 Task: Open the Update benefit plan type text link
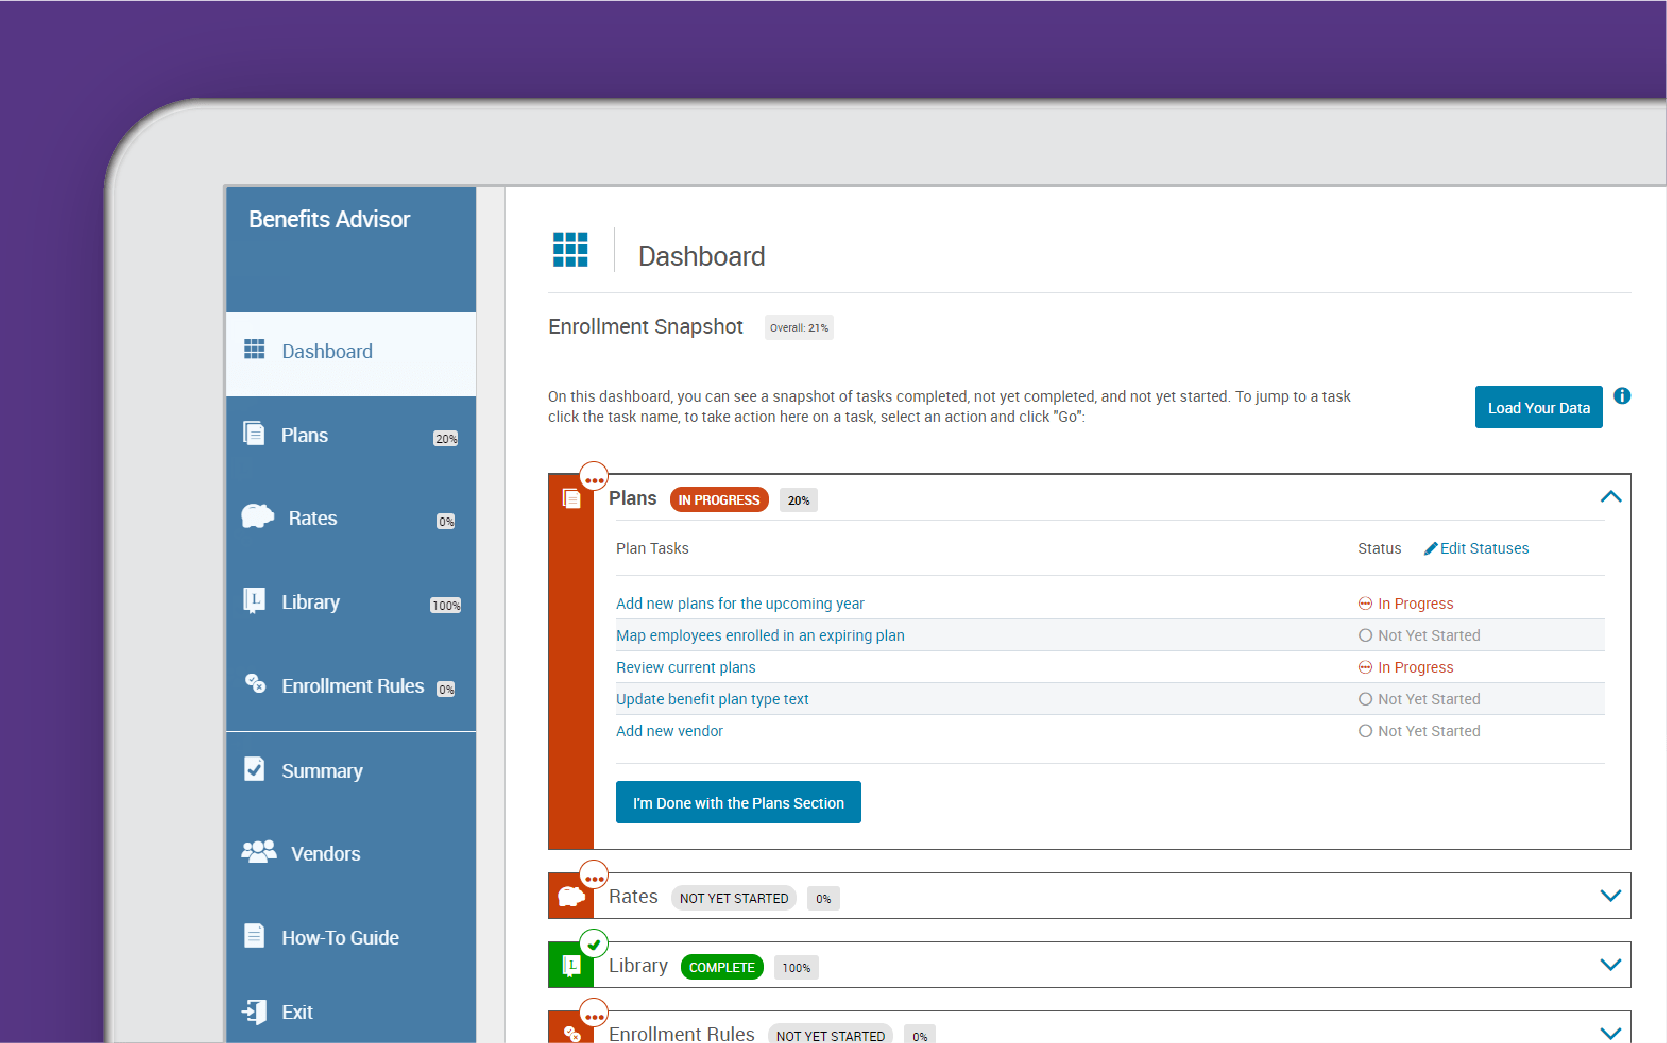click(712, 700)
